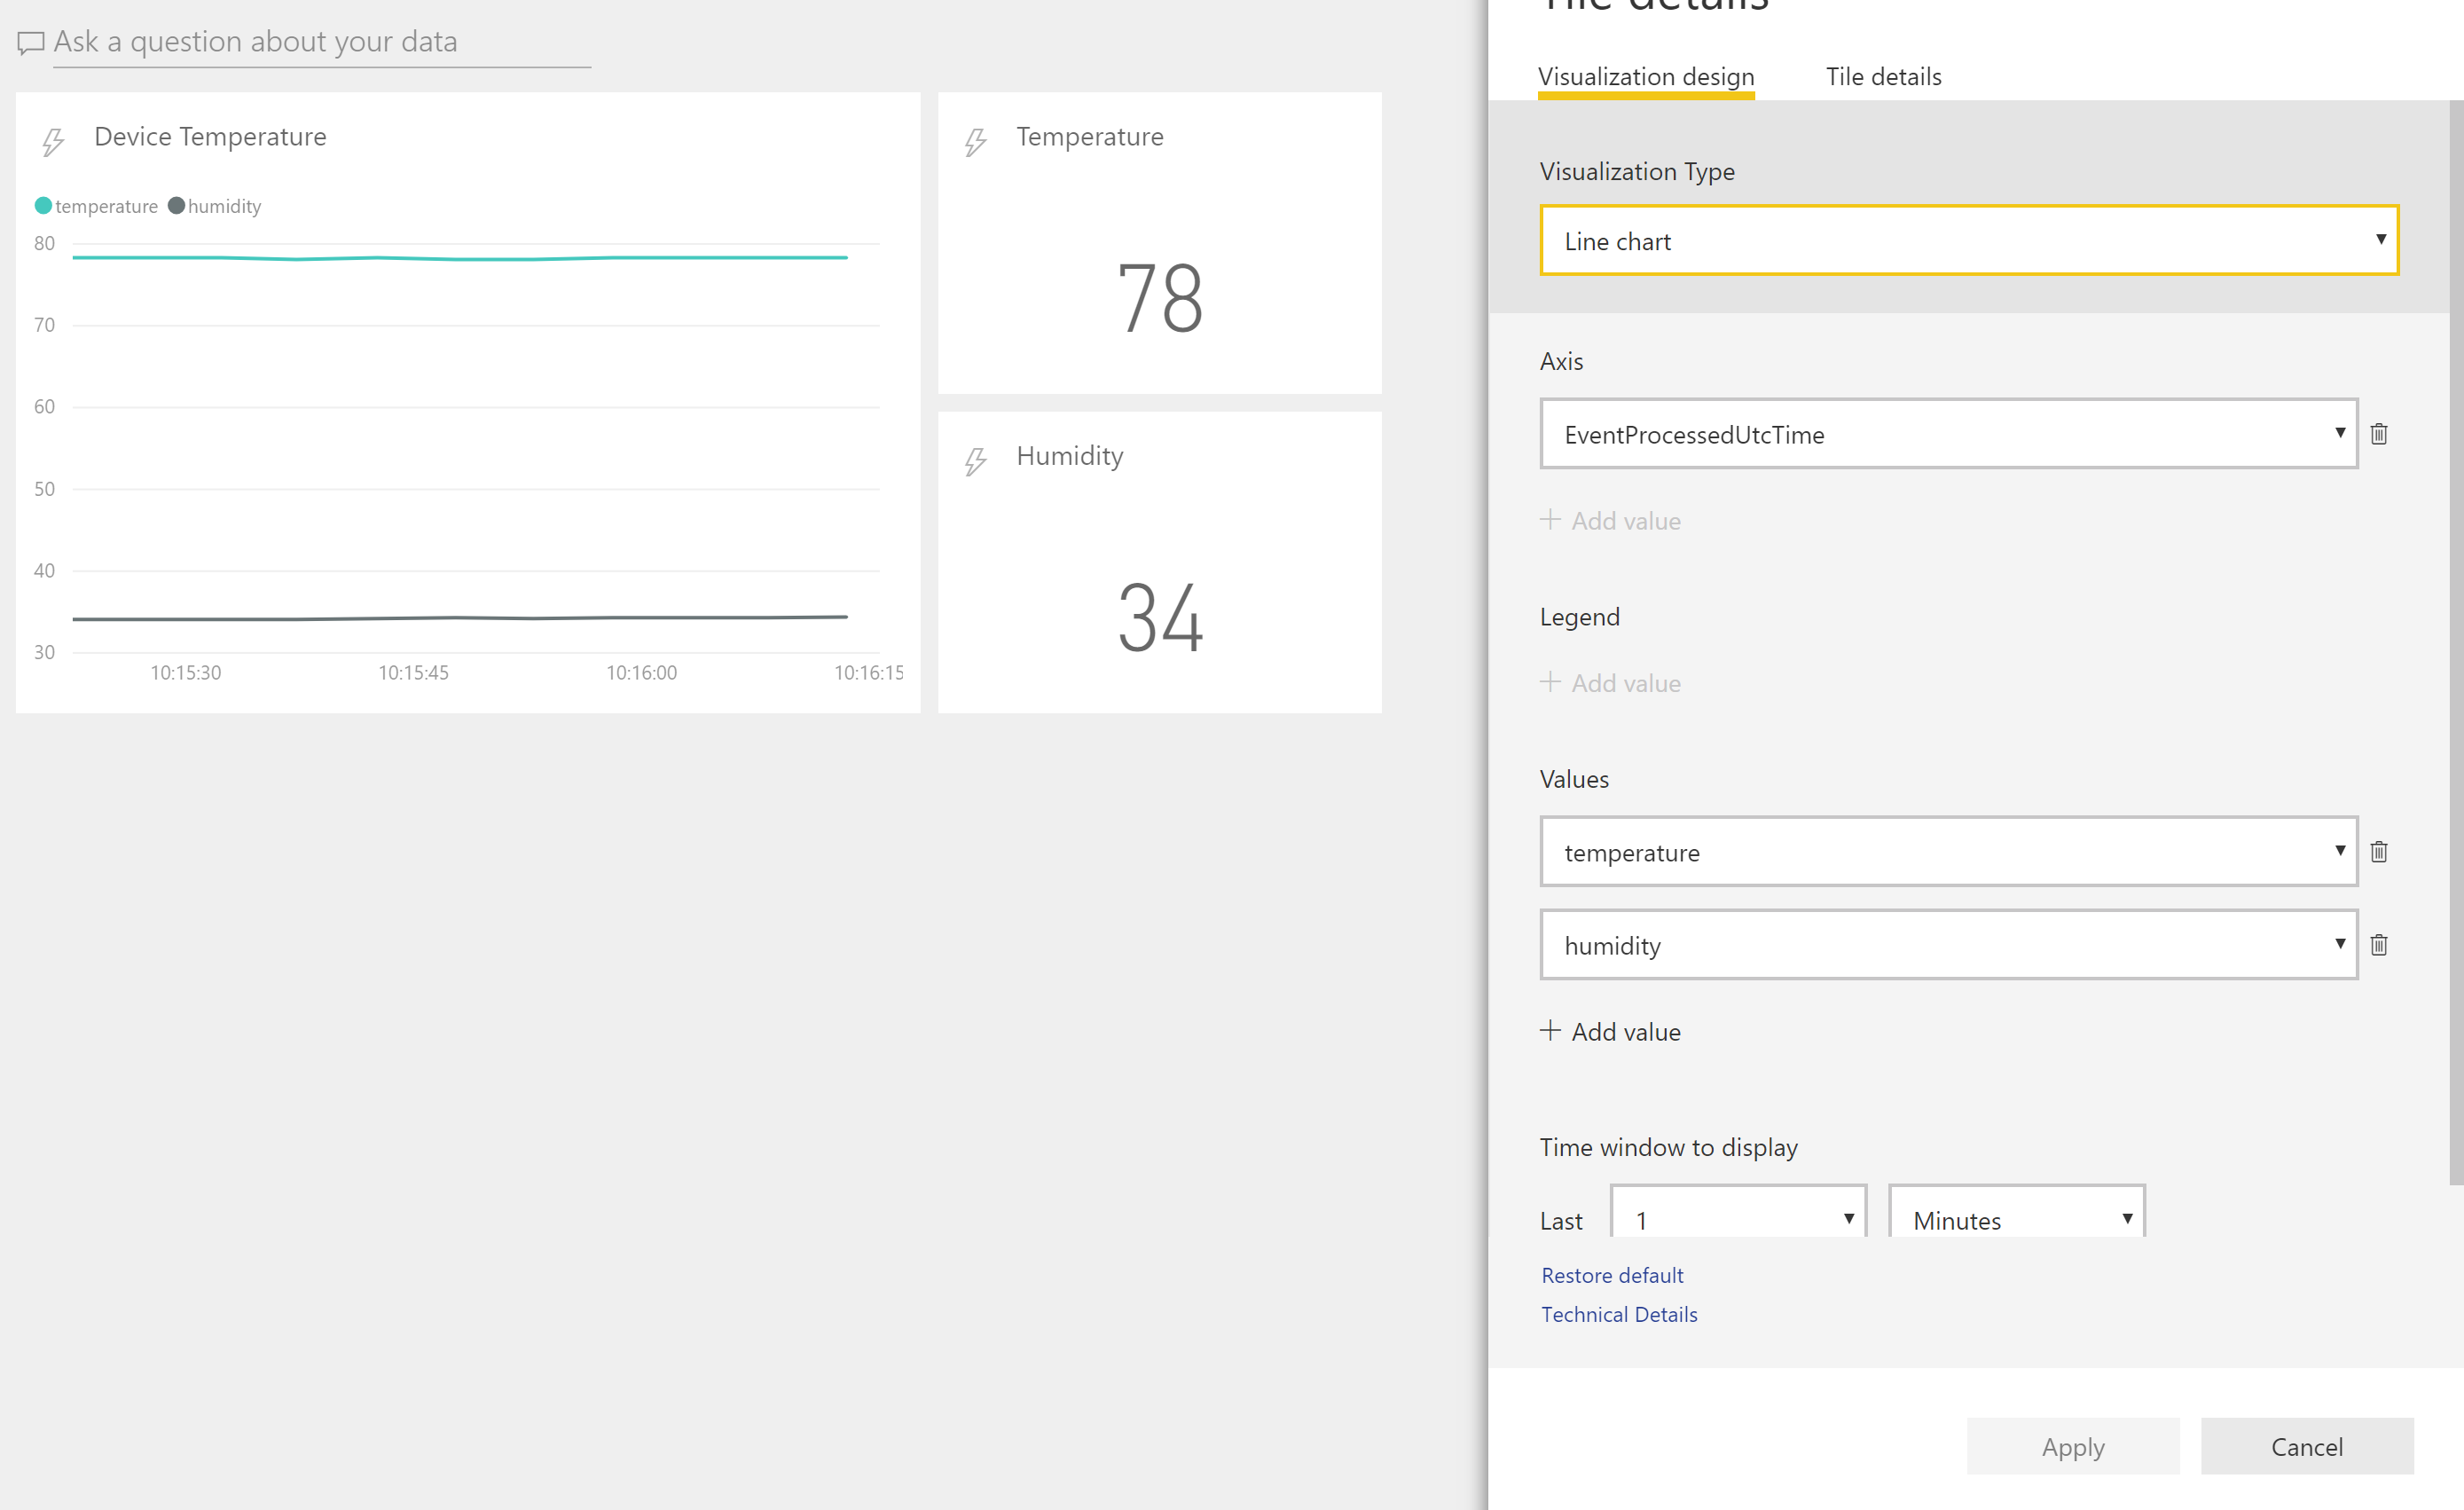Click the plus icon below humidity value

coord(1550,1030)
